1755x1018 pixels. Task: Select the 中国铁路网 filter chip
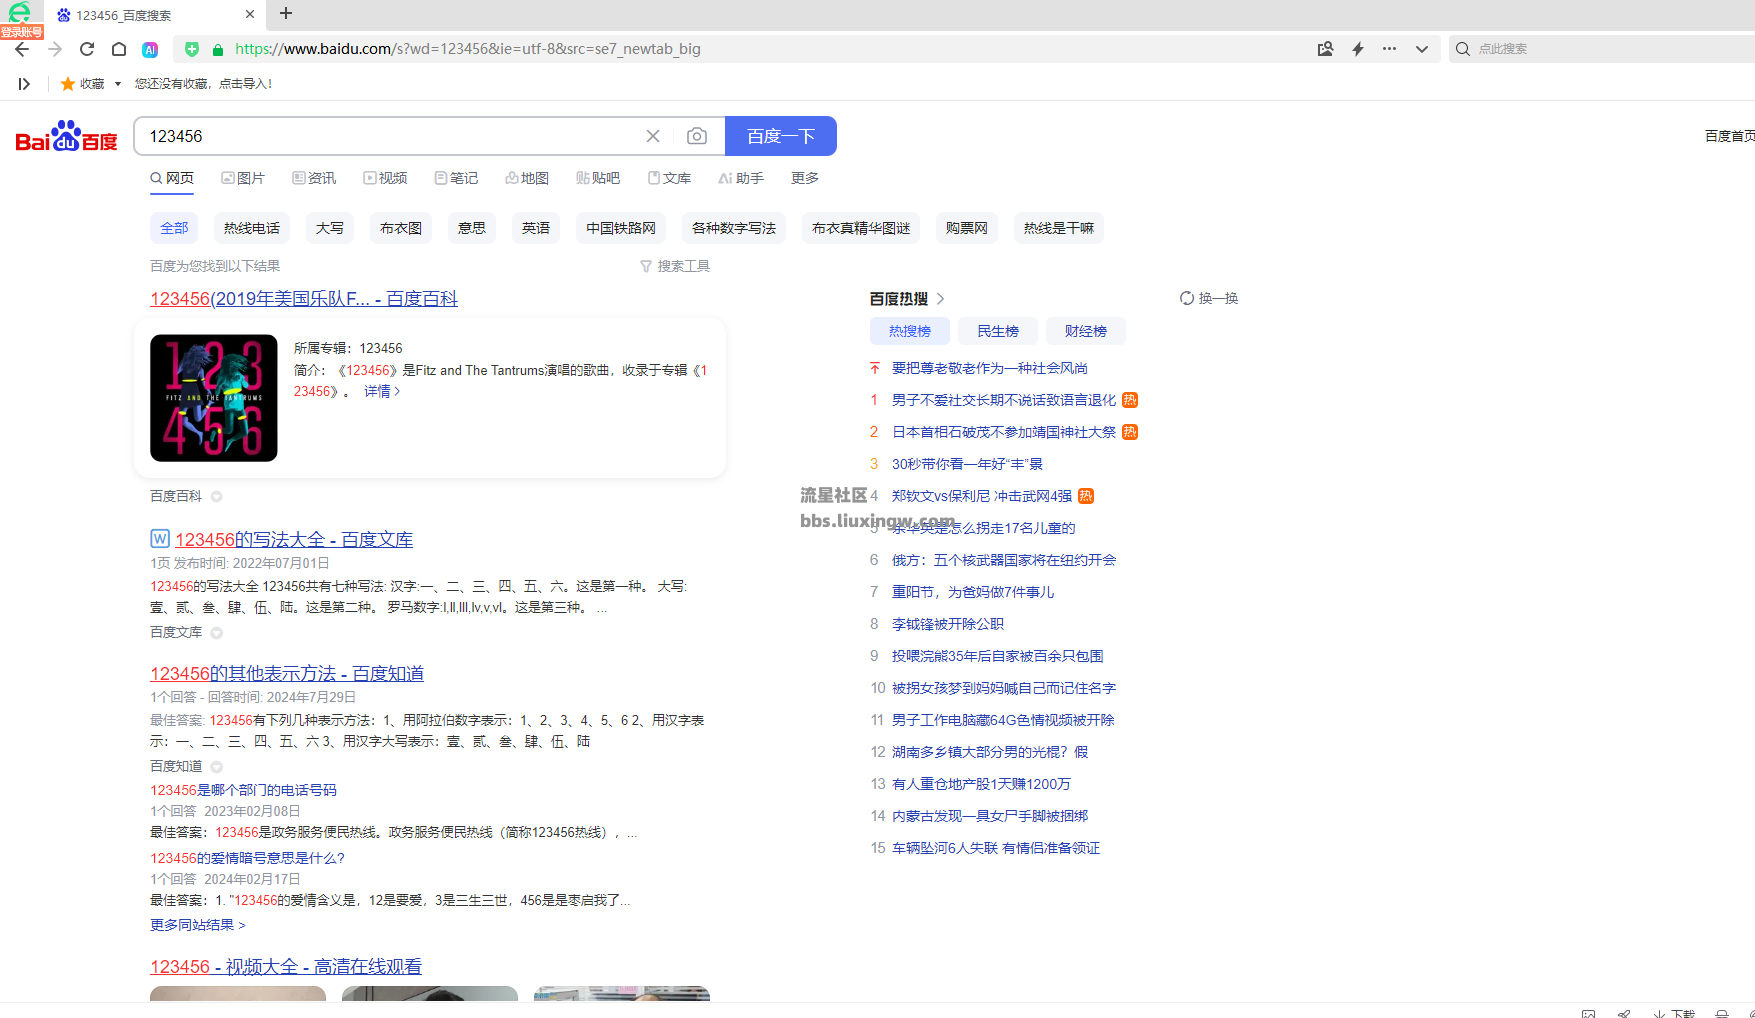tap(621, 228)
